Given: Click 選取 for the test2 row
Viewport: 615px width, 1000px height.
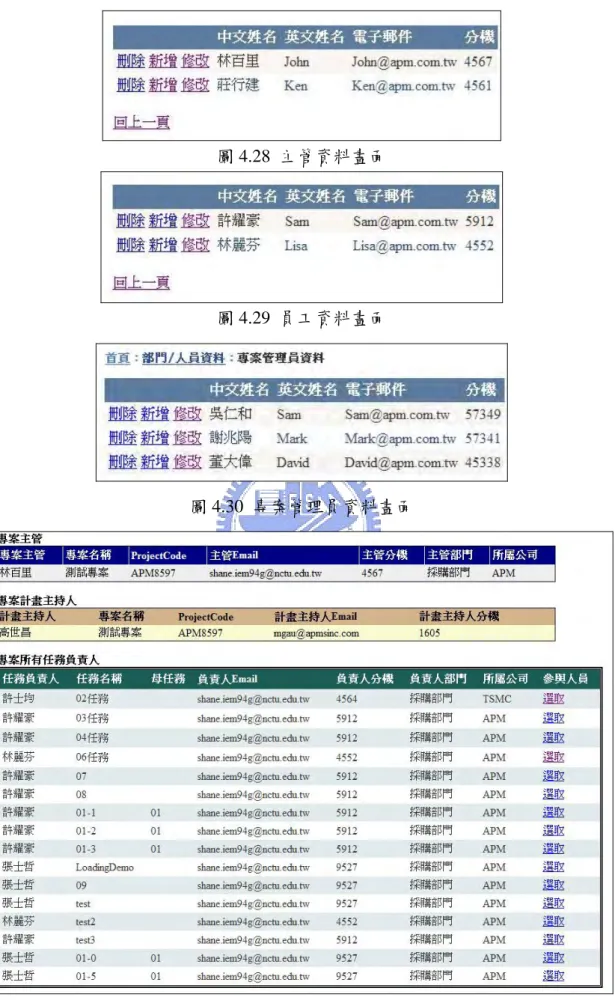Looking at the screenshot, I should (553, 922).
